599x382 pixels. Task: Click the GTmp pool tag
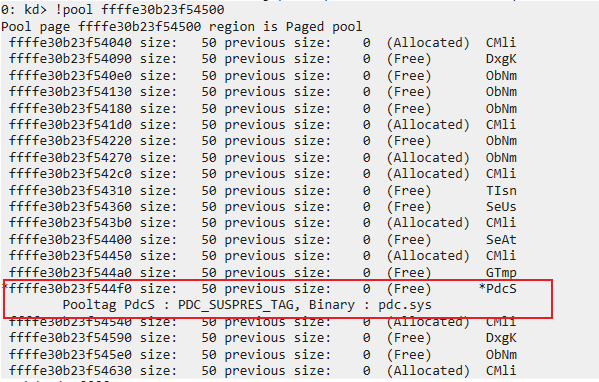pos(501,272)
